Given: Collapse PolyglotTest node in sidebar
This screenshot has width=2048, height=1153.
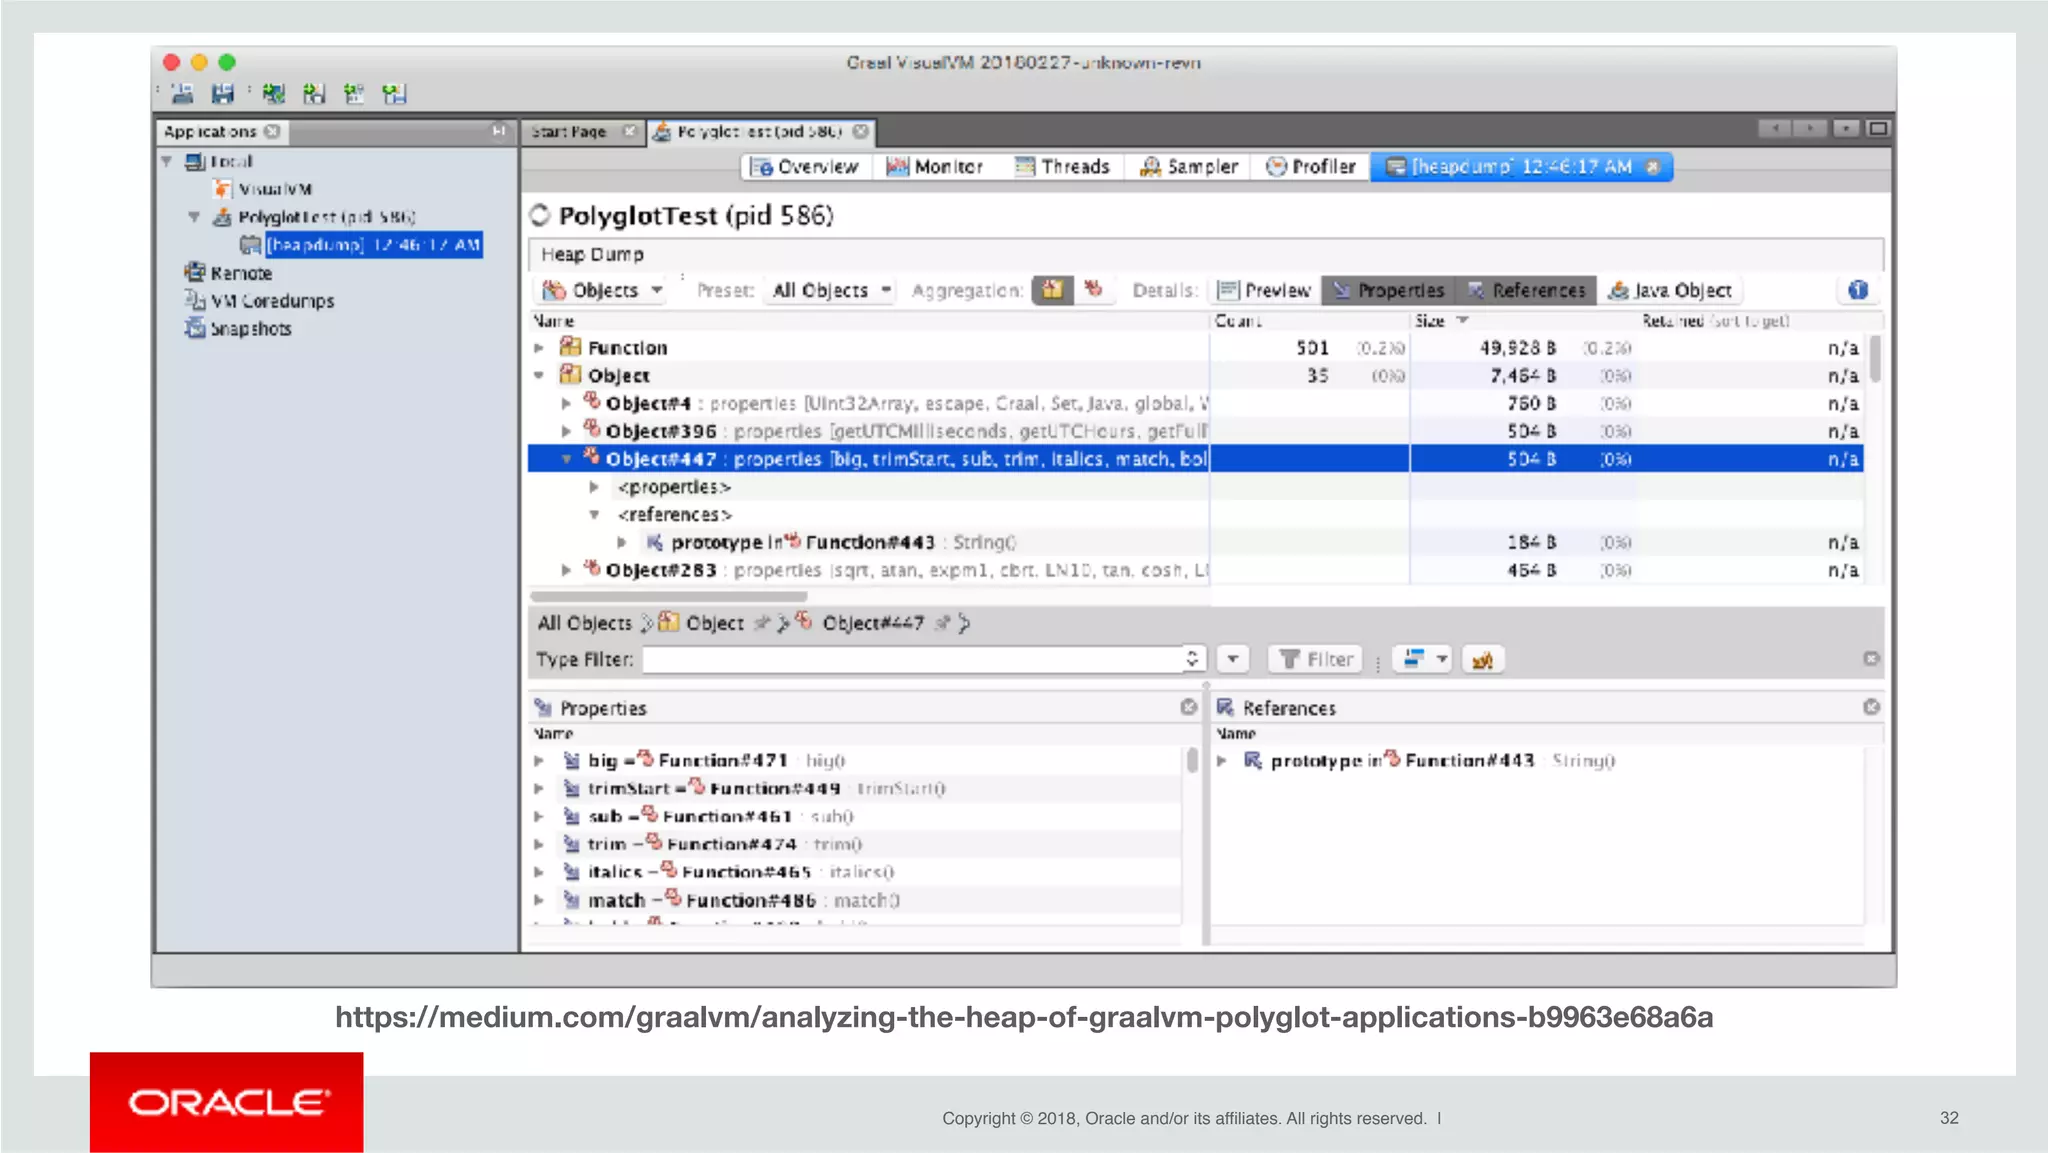Looking at the screenshot, I should click(194, 217).
